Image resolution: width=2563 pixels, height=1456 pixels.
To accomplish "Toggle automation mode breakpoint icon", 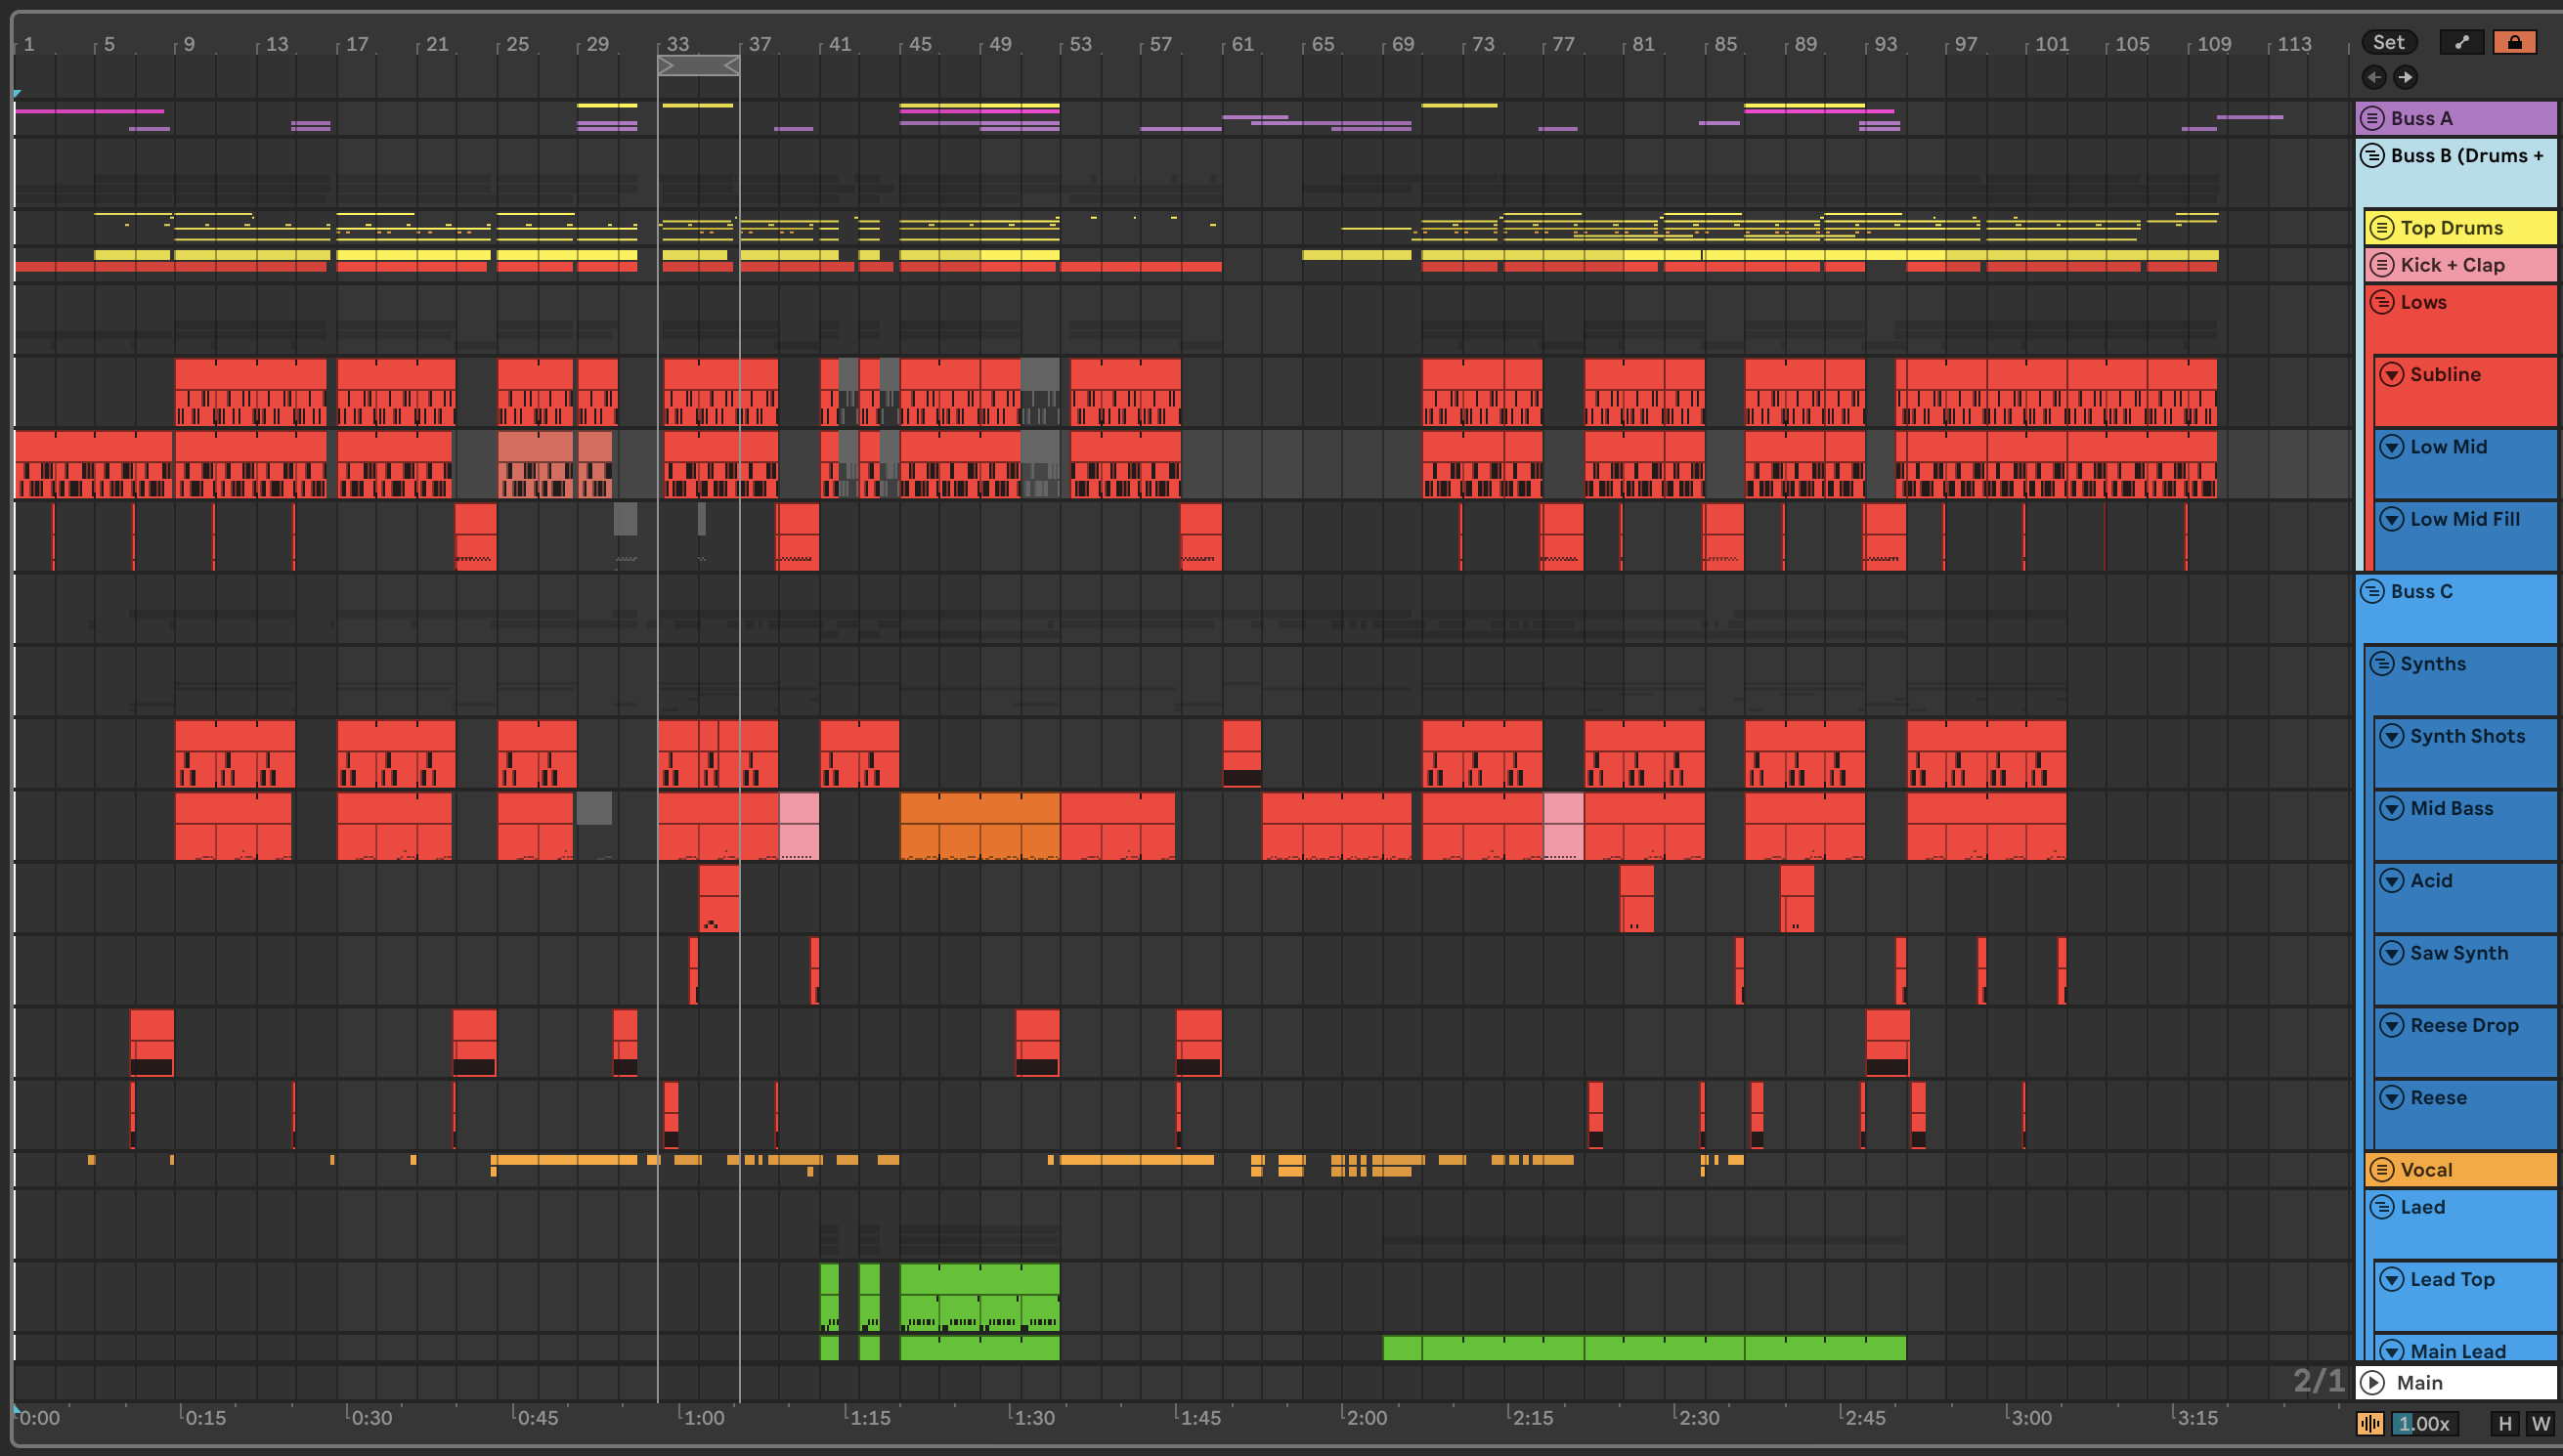I will coord(2461,42).
